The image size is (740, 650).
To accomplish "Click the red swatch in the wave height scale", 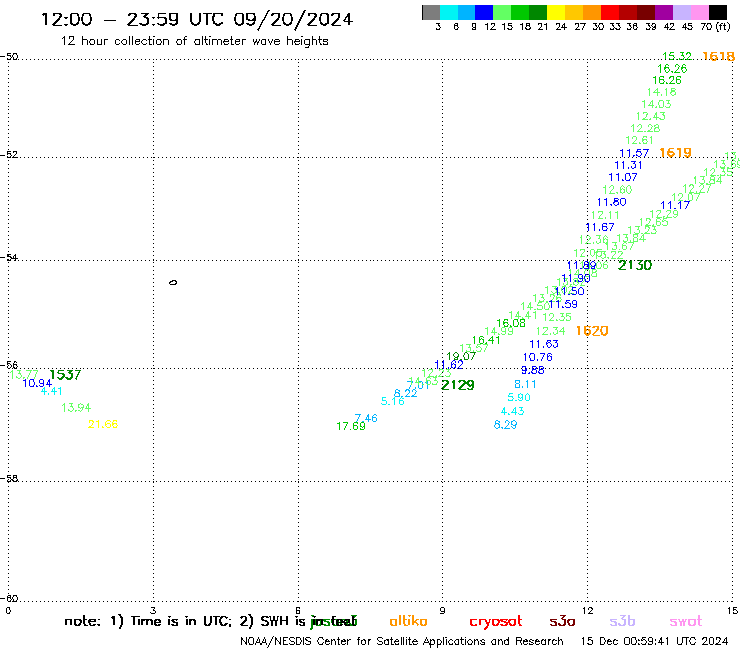I will (610, 12).
